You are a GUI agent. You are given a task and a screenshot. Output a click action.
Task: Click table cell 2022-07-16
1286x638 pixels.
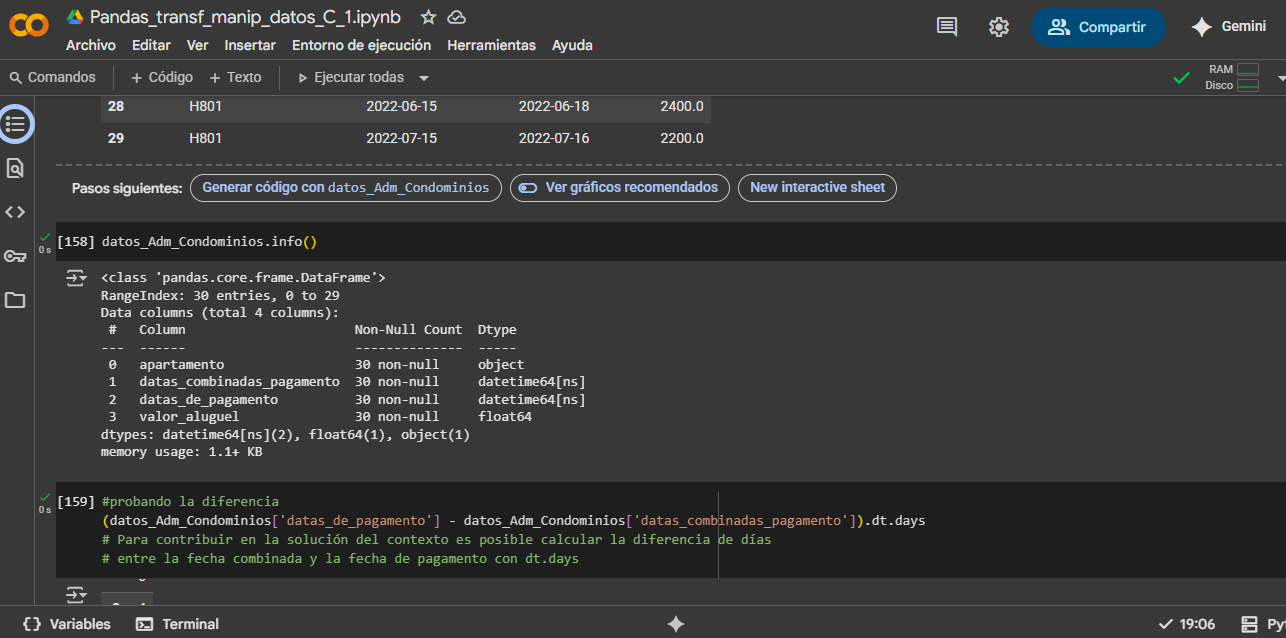pos(554,138)
